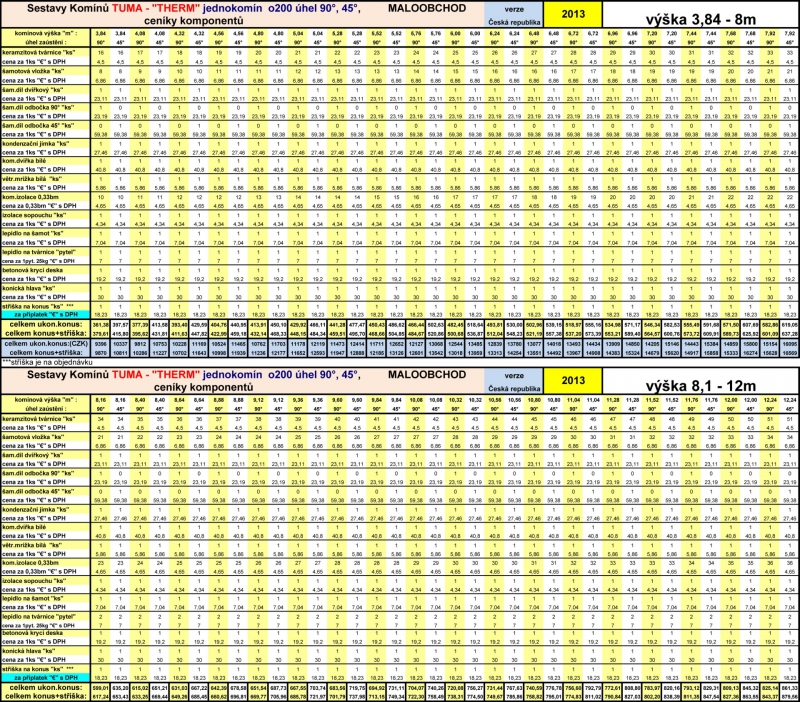Select 'šam.díl odbočka 90°' label in 3,84 - 8m table
Image resolution: width=800 pixels, height=702 pixels.
click(x=38, y=108)
